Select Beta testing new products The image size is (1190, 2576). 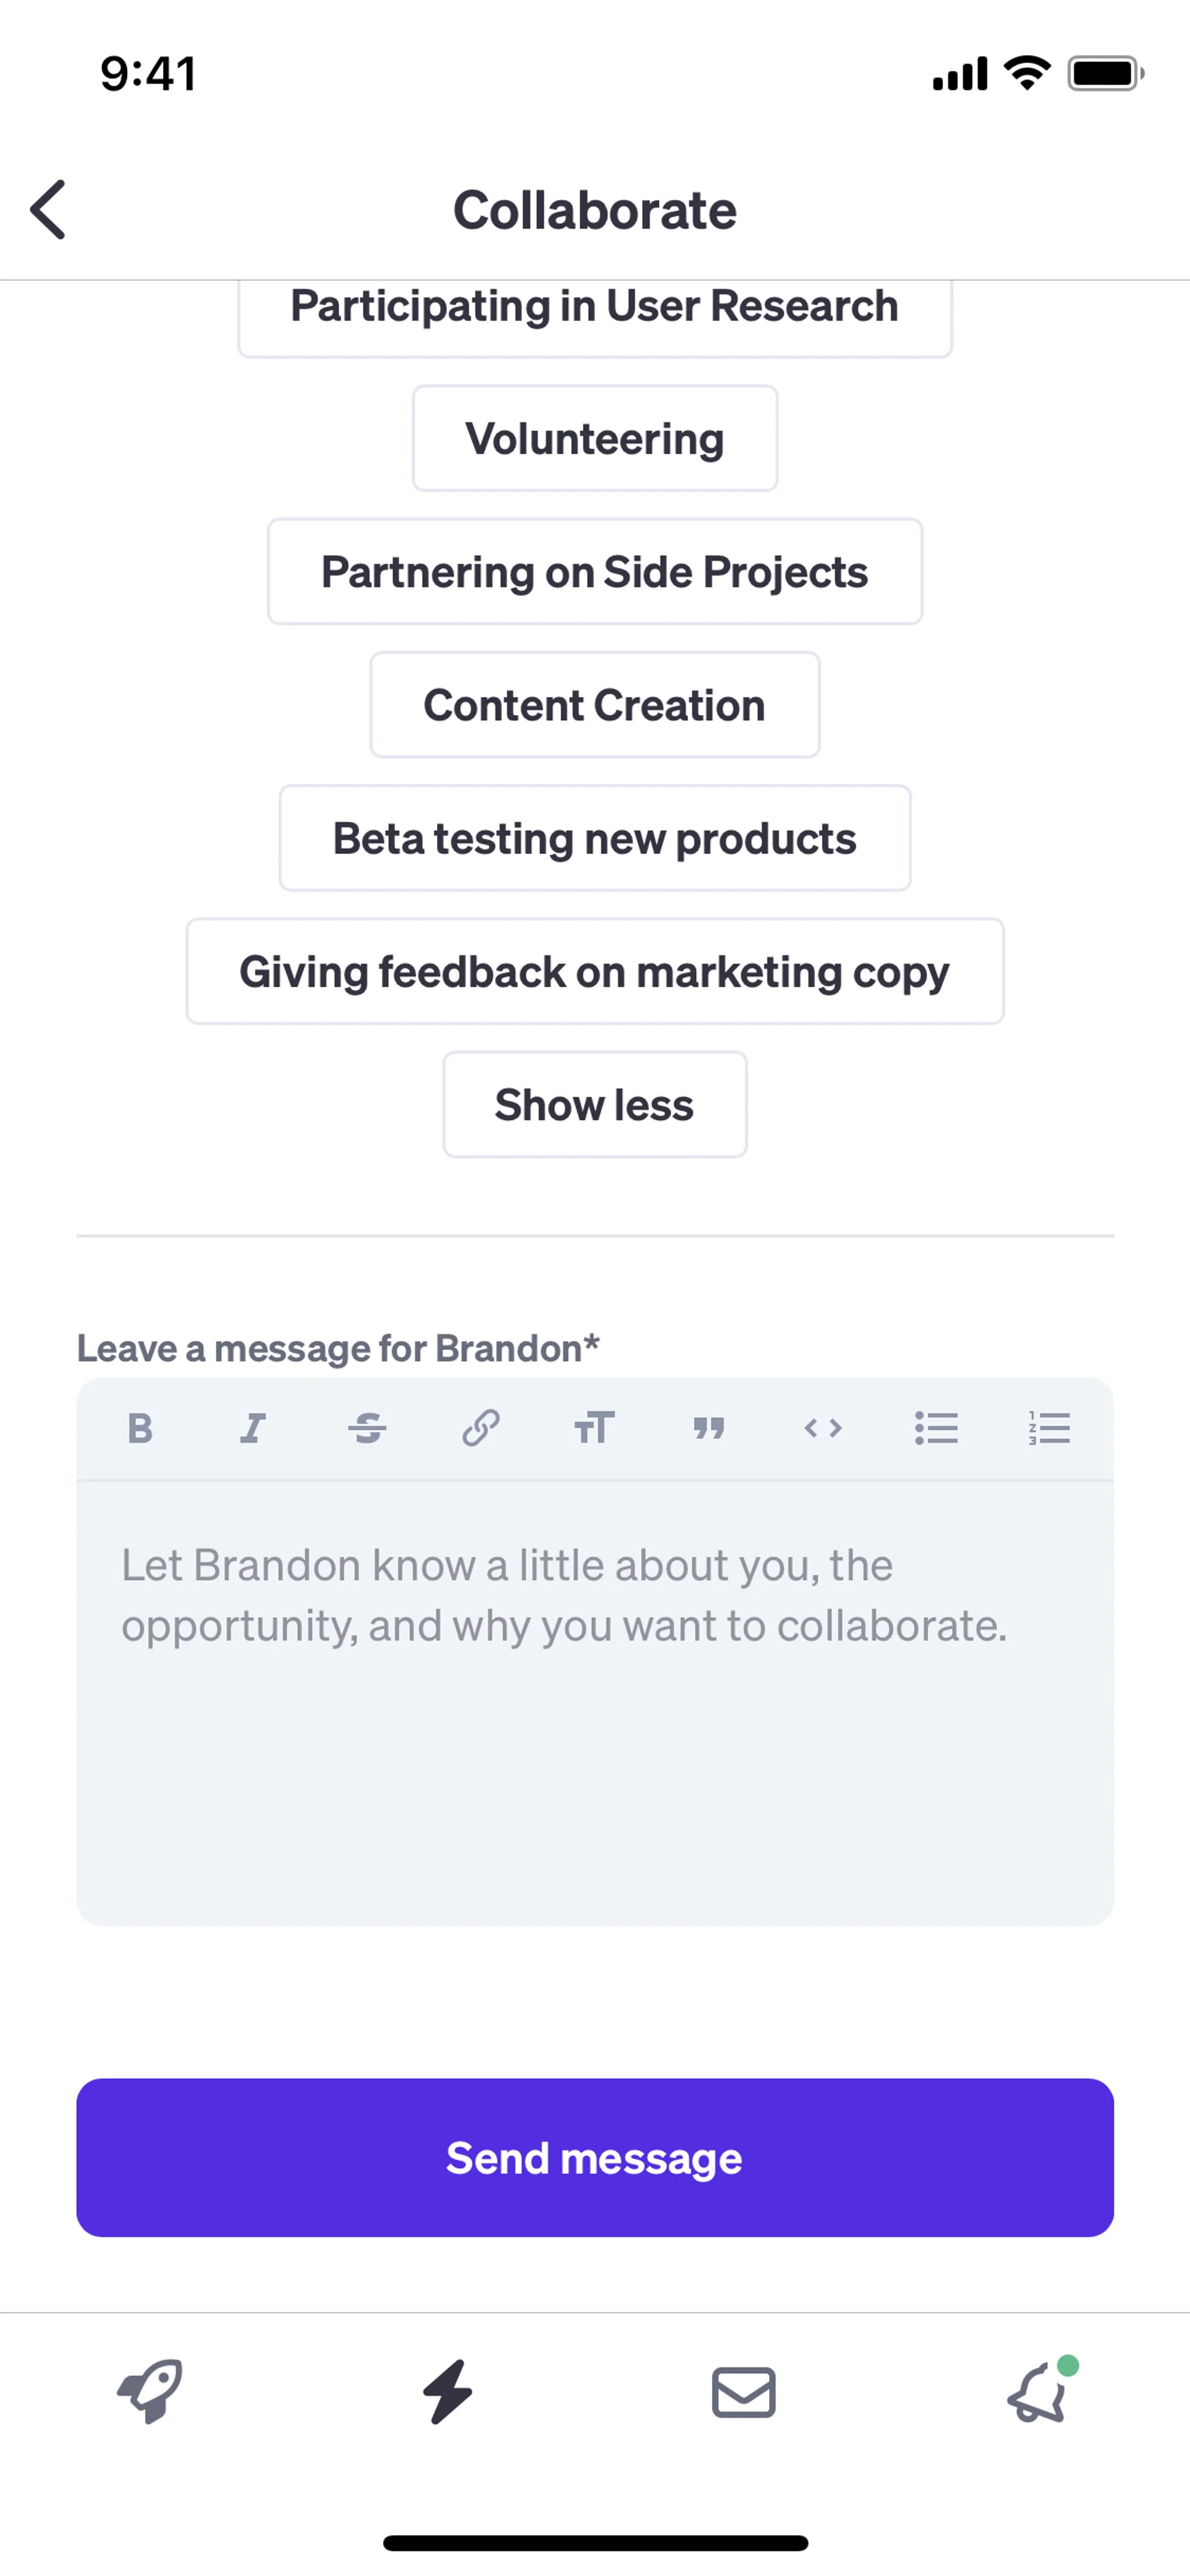click(x=595, y=838)
